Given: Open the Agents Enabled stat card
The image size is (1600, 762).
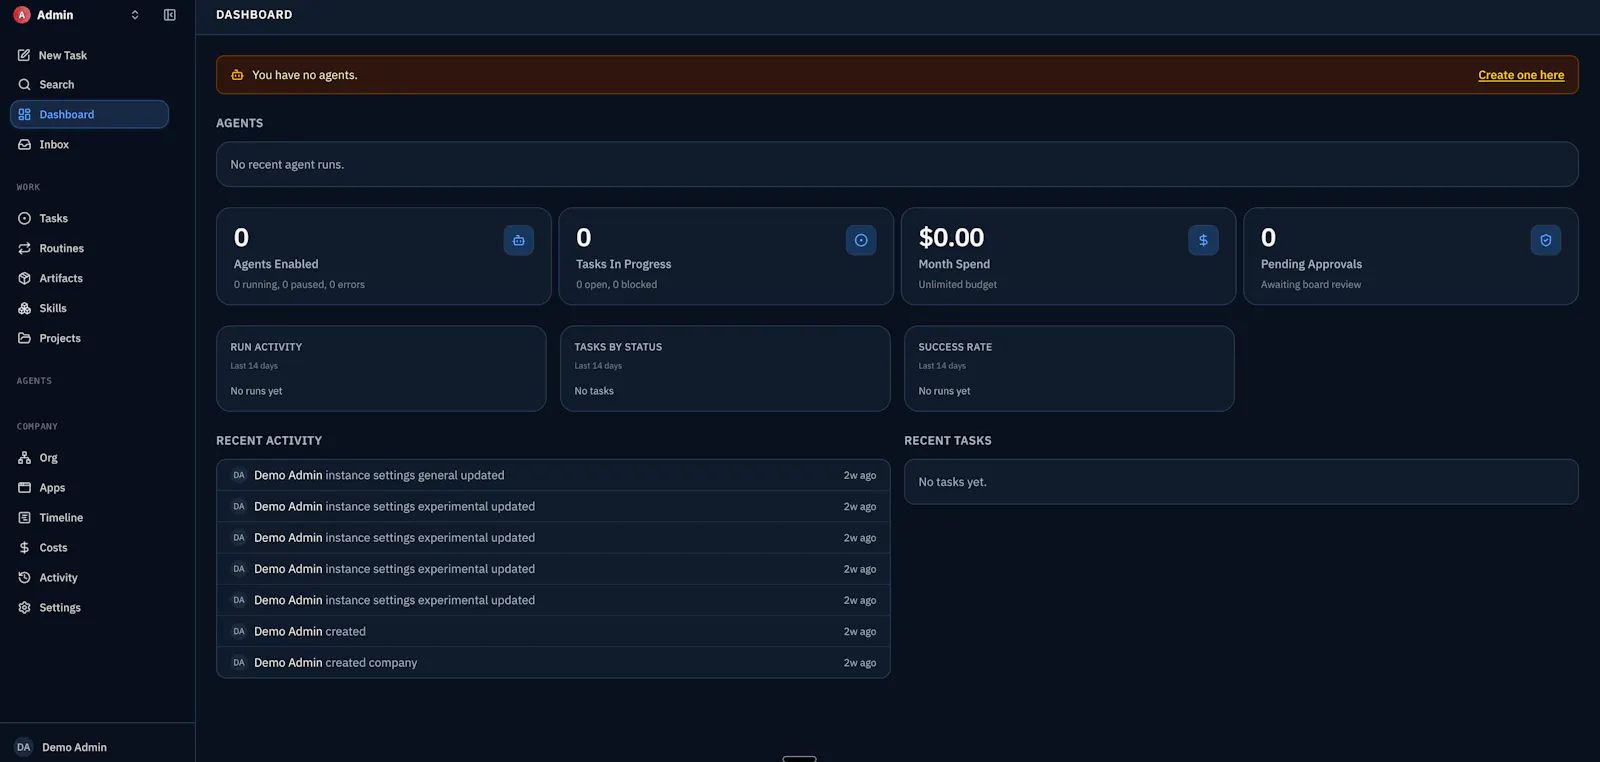Looking at the screenshot, I should [384, 256].
